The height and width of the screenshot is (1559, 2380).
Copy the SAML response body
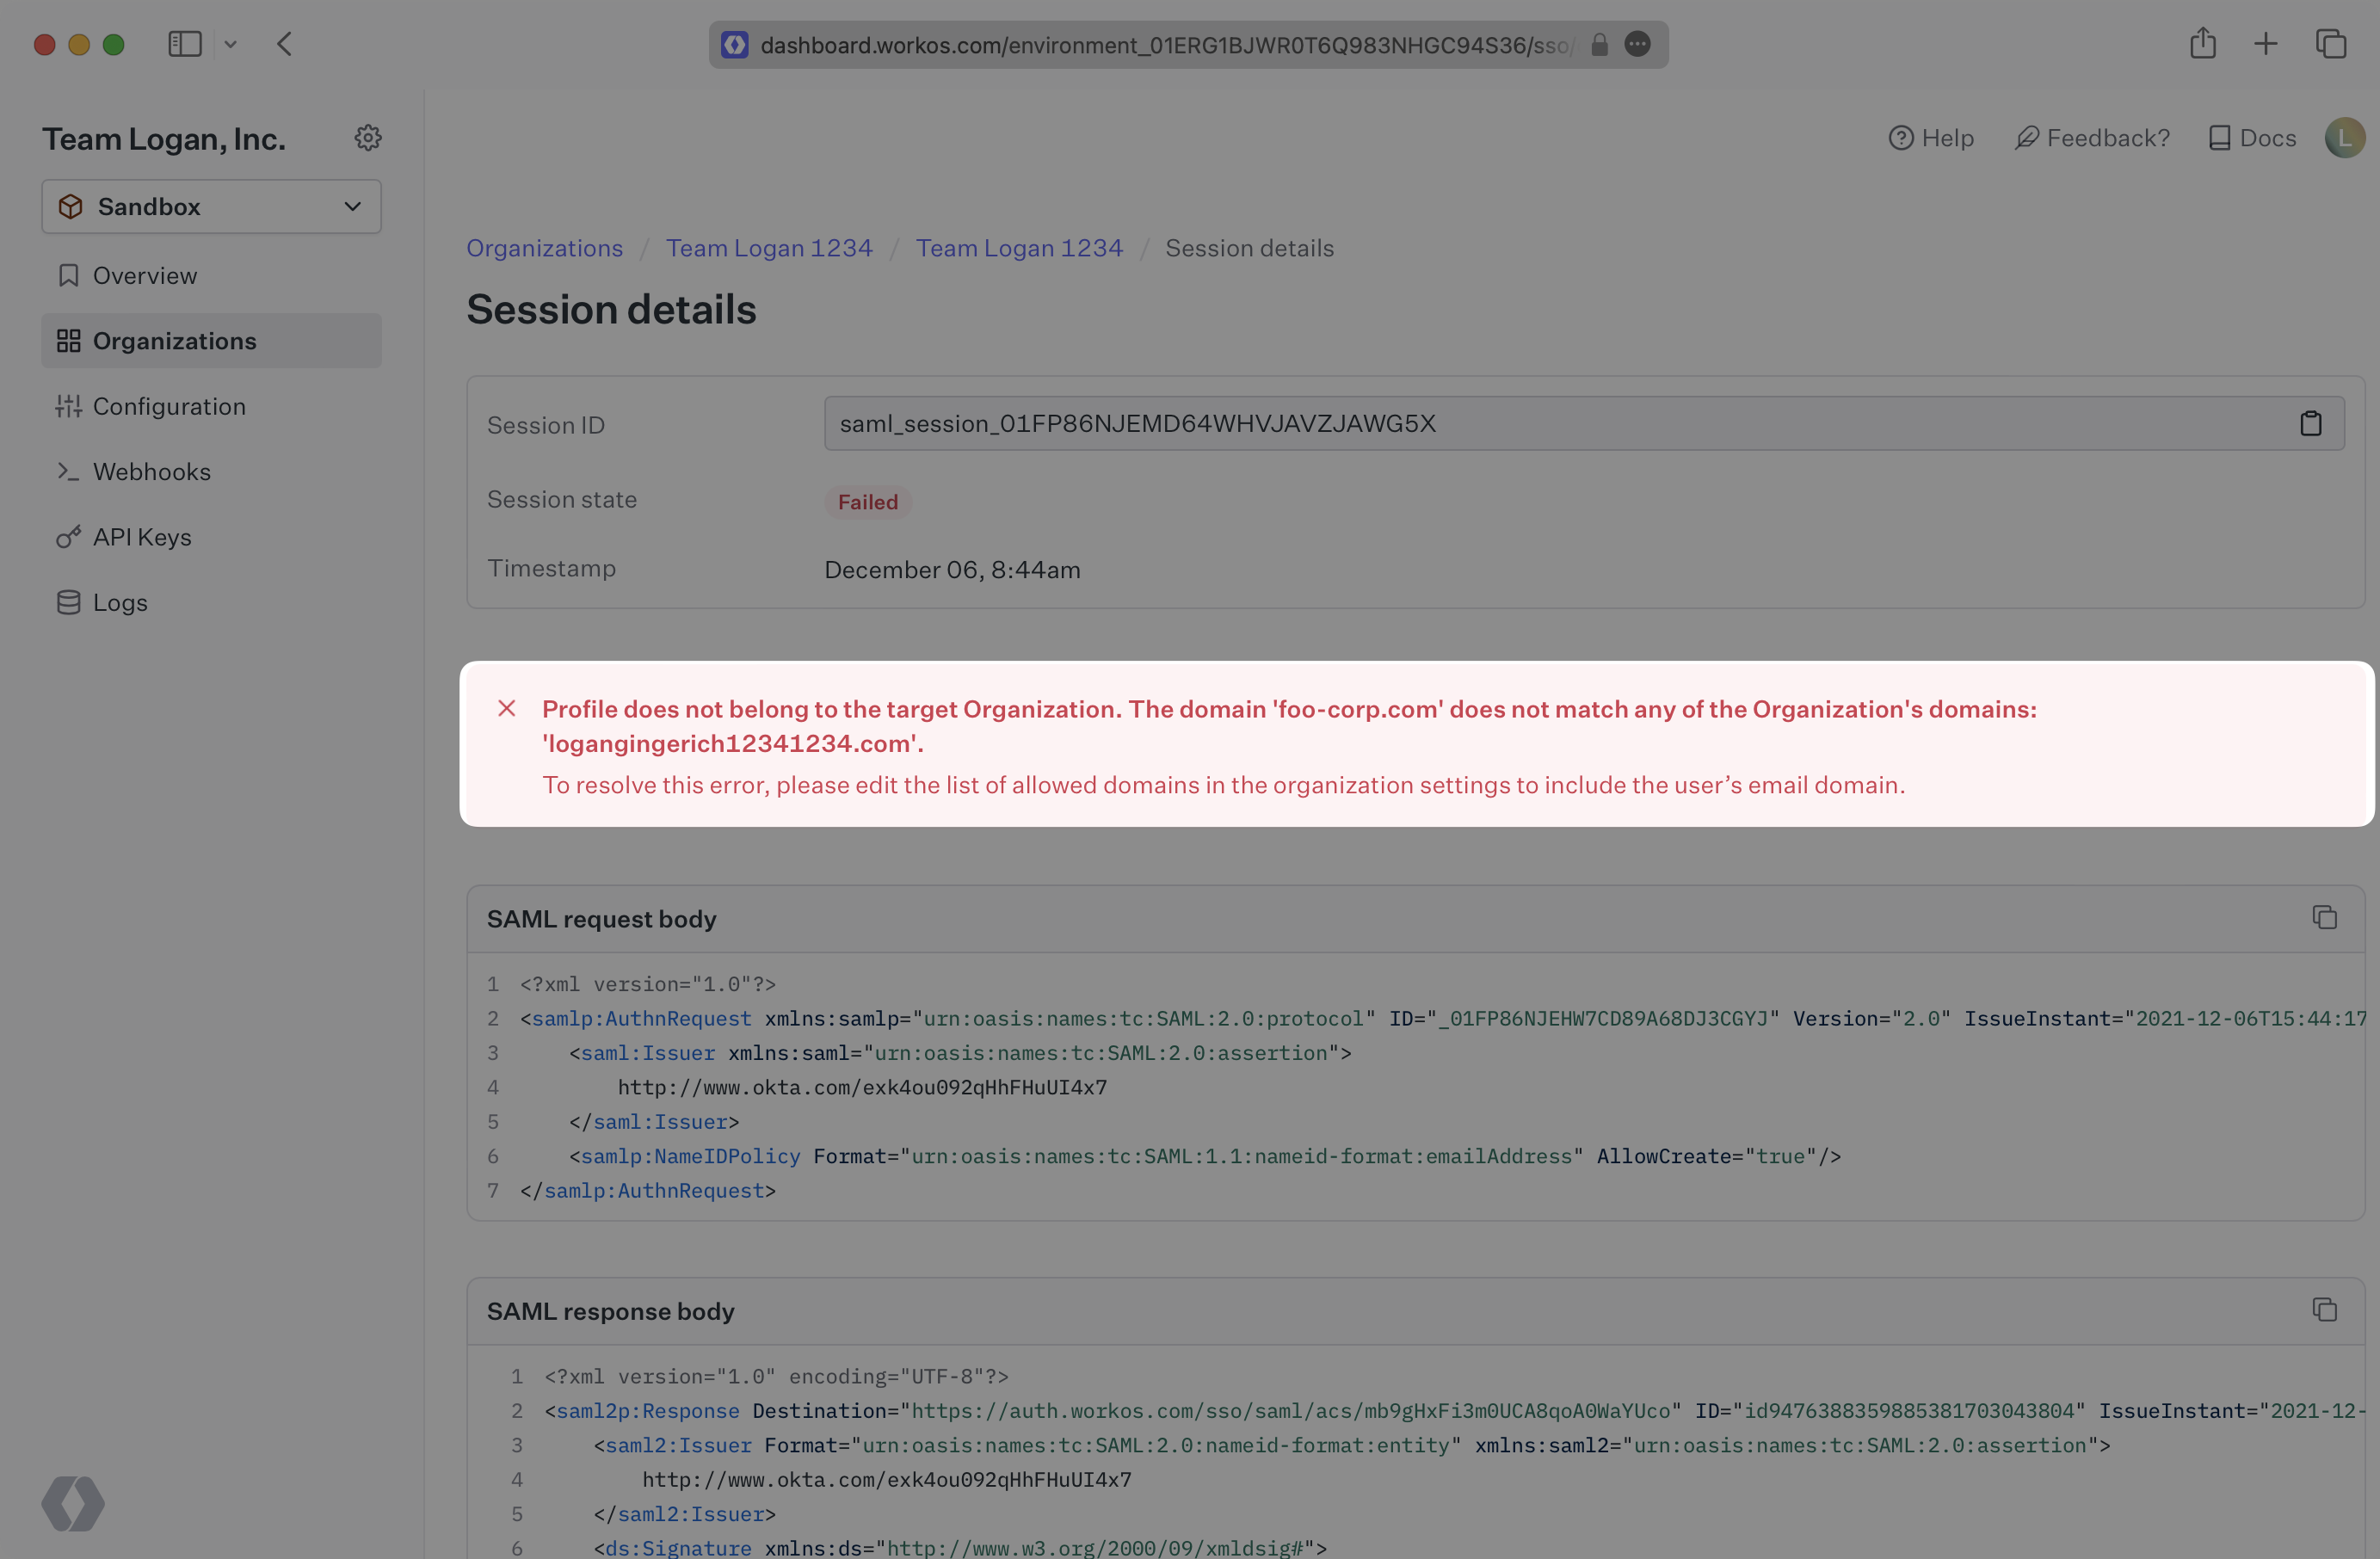(2325, 1310)
